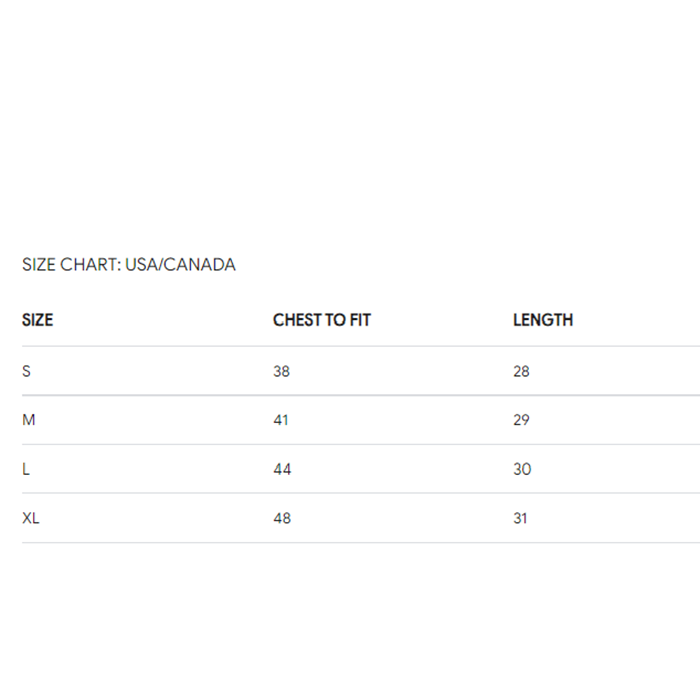
Task: Select the LENGTH column header
Action: coord(543,320)
